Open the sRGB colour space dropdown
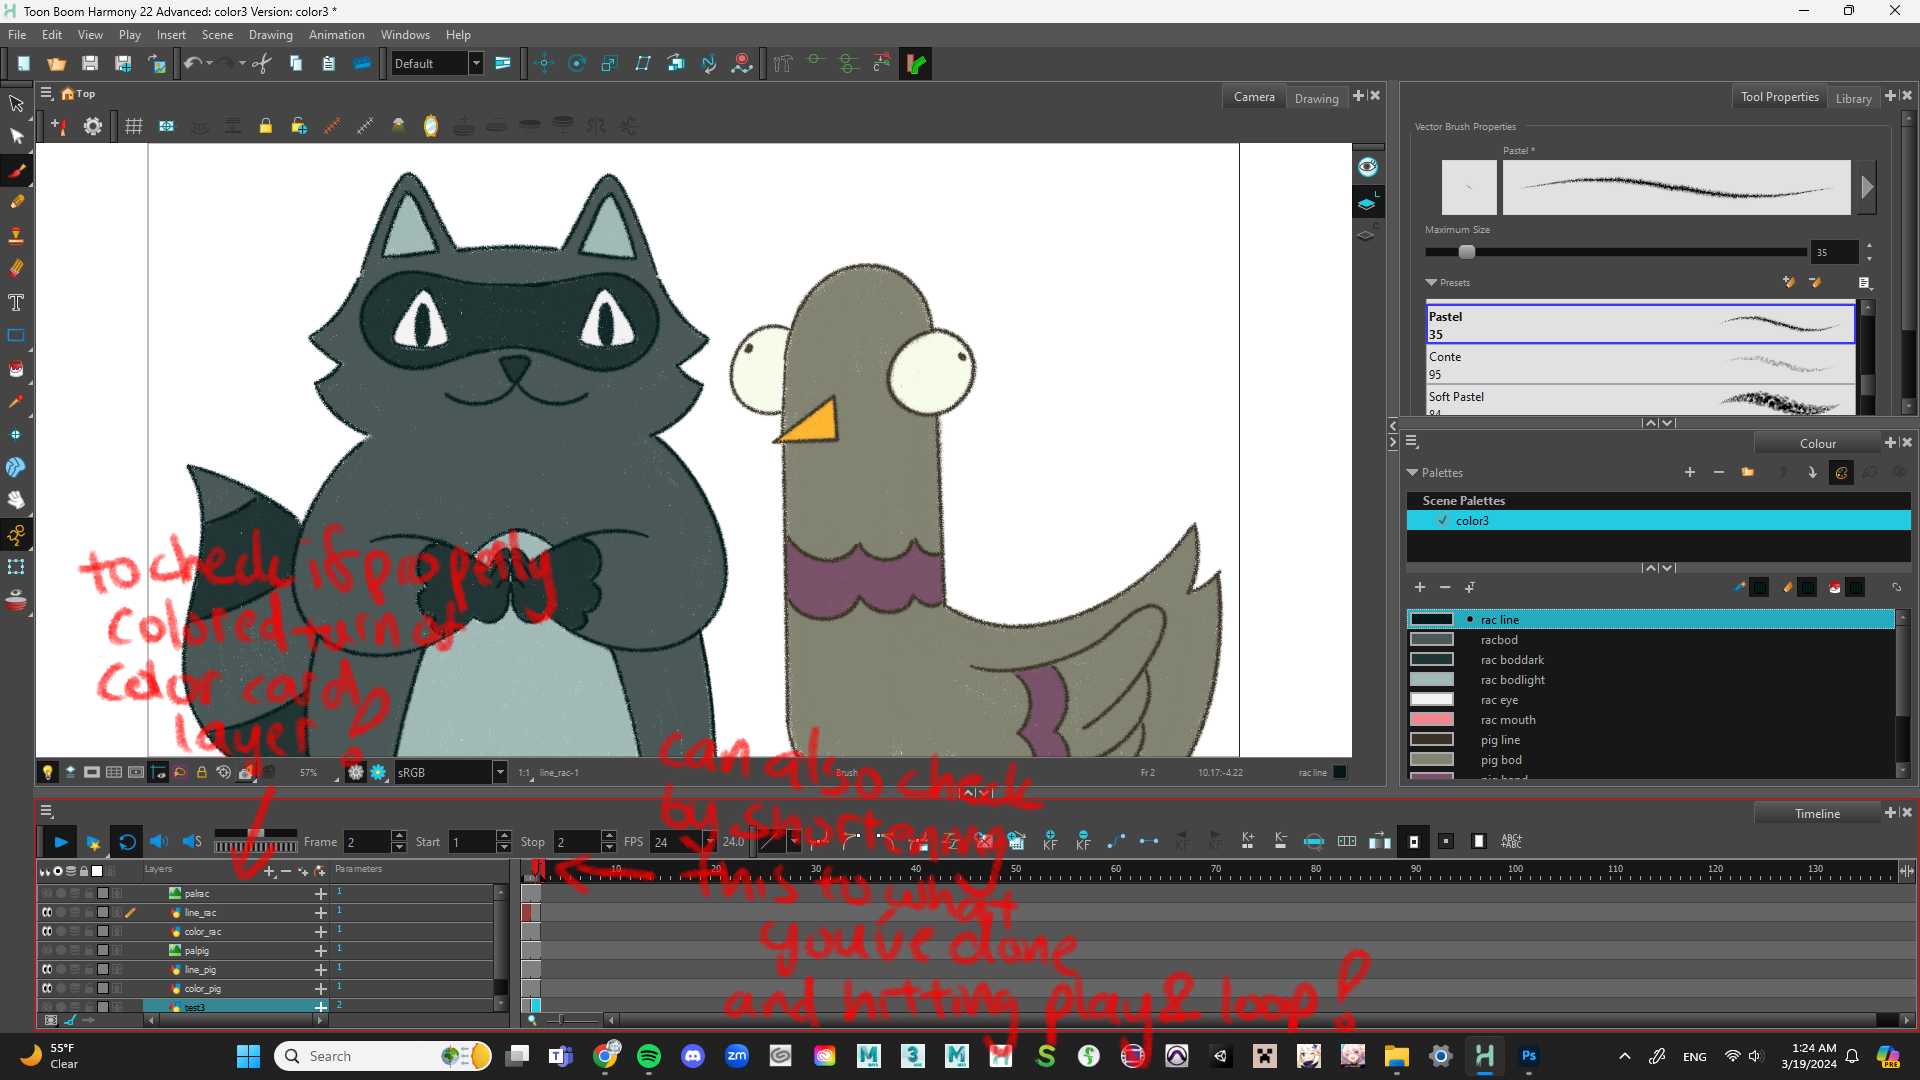This screenshot has width=1920, height=1080. [x=499, y=772]
